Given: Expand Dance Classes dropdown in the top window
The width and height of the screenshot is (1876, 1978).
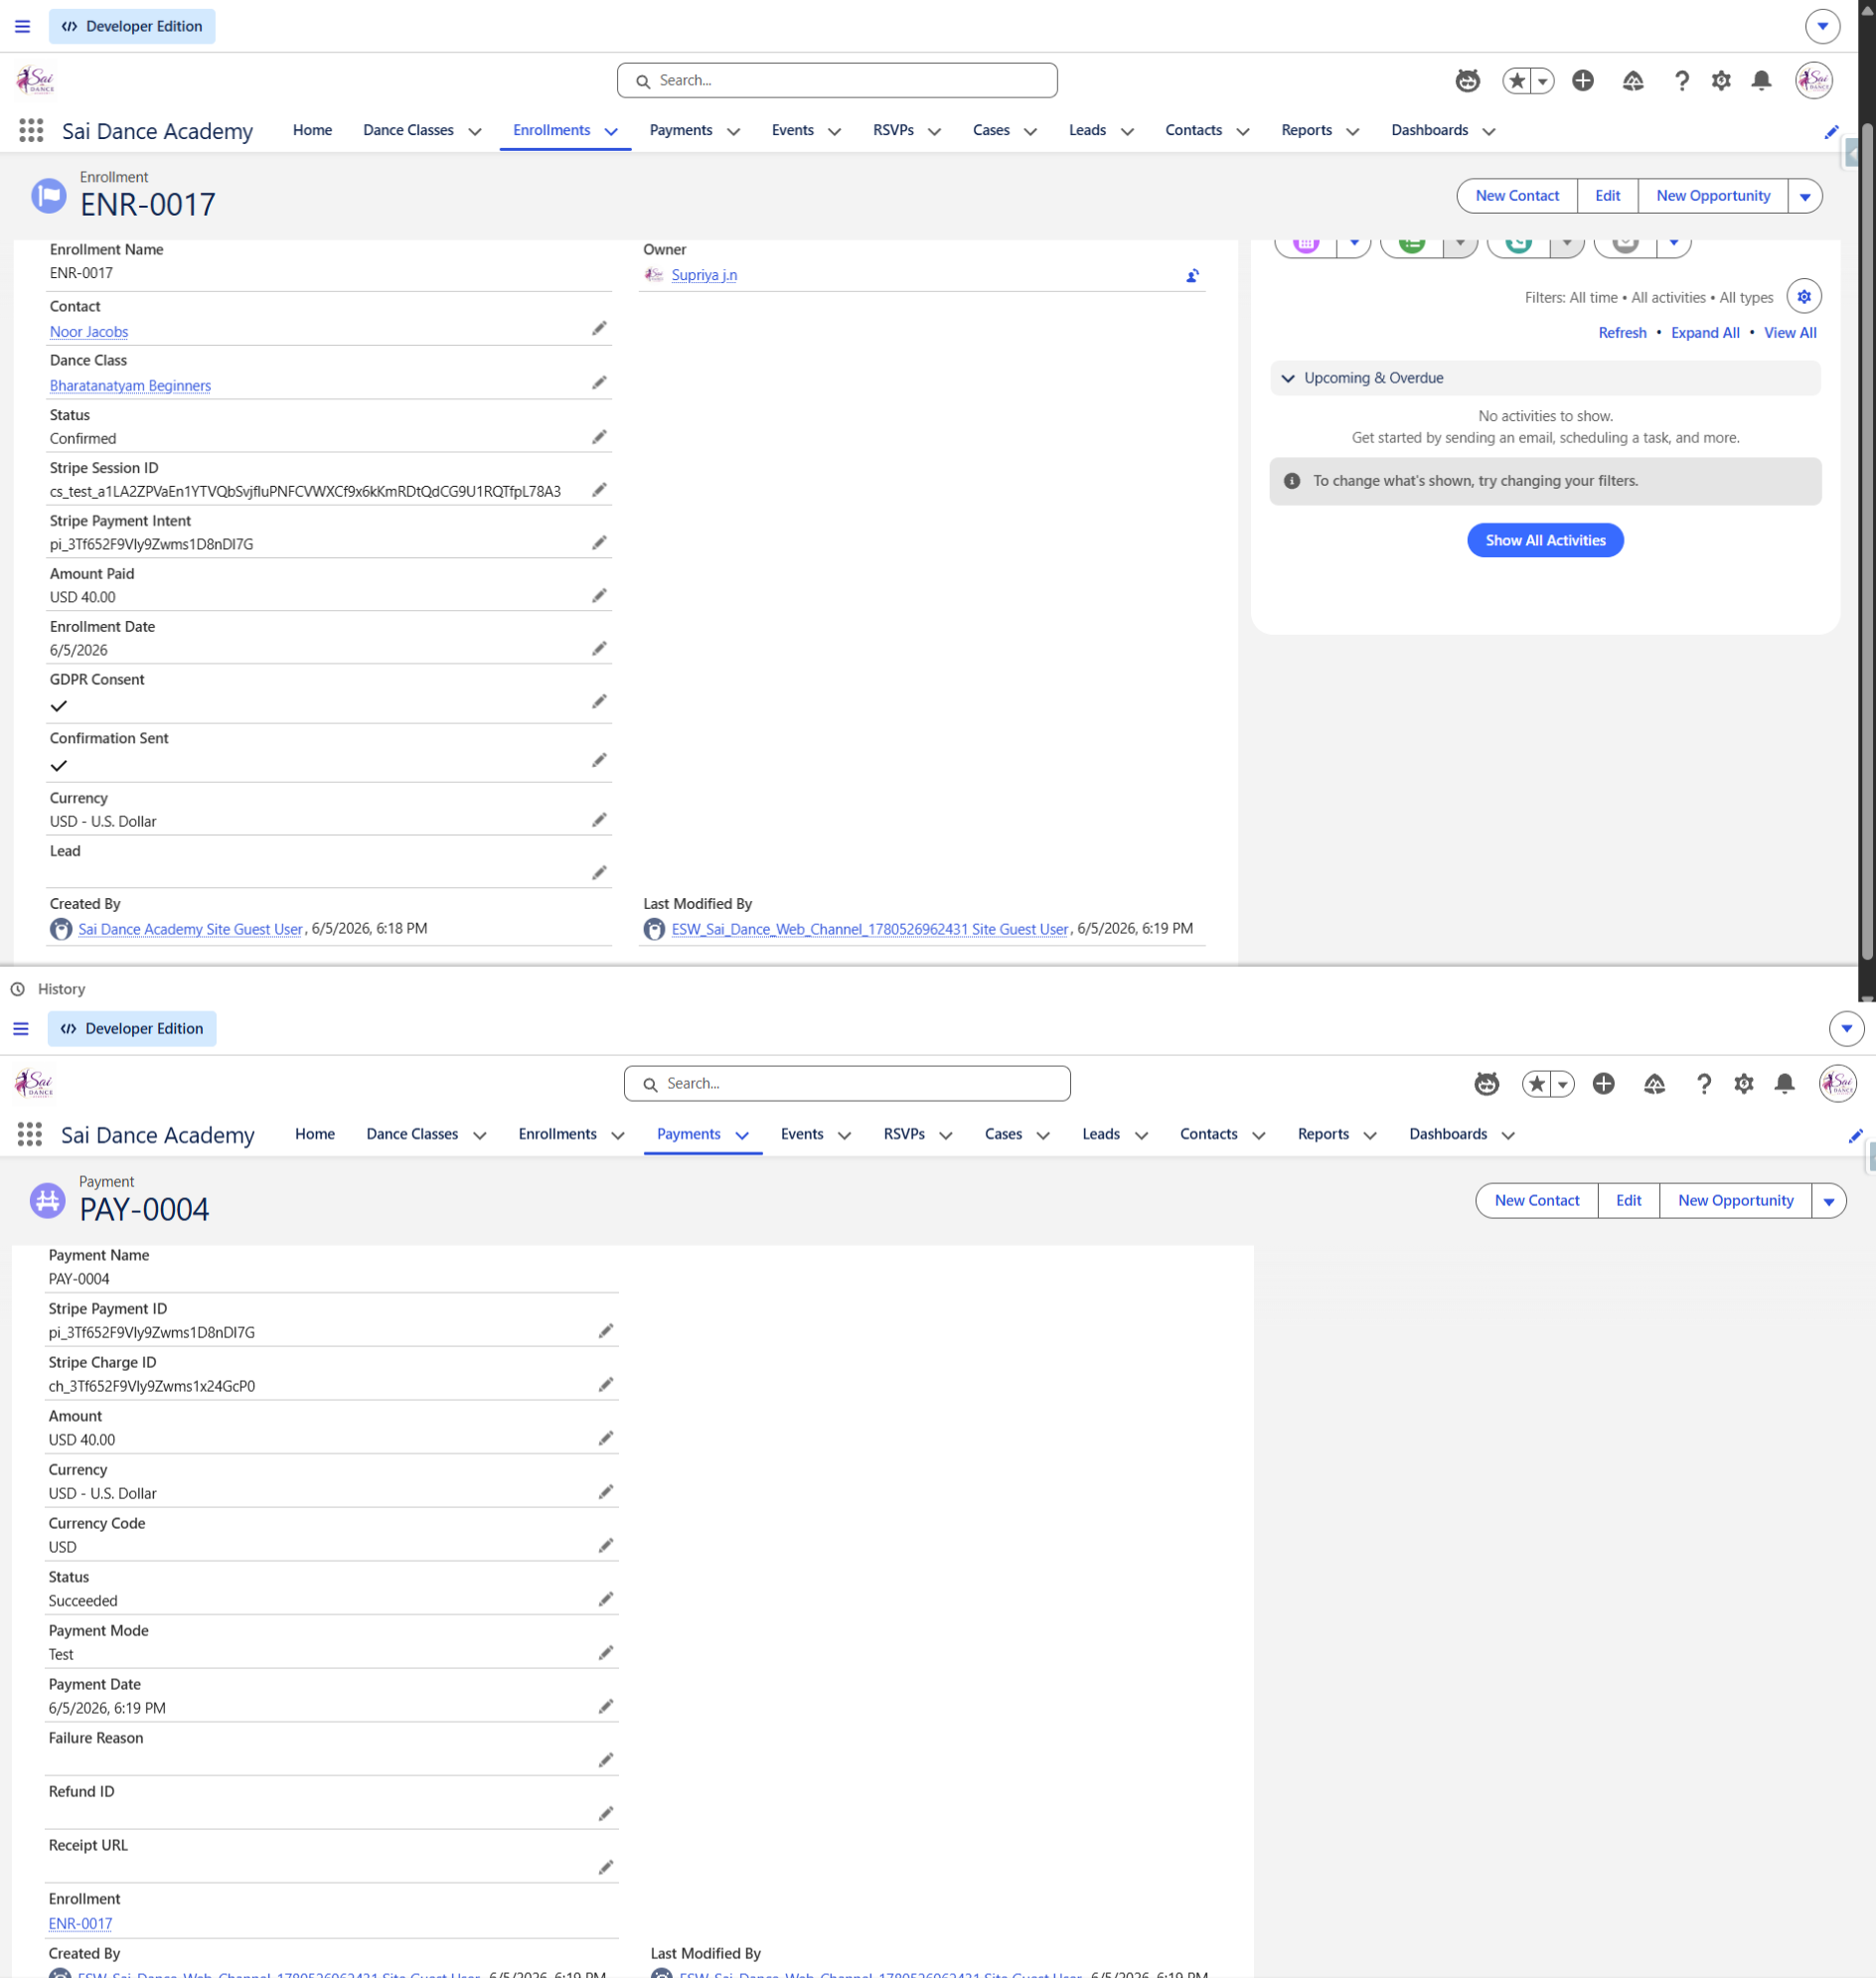Looking at the screenshot, I should (x=475, y=131).
